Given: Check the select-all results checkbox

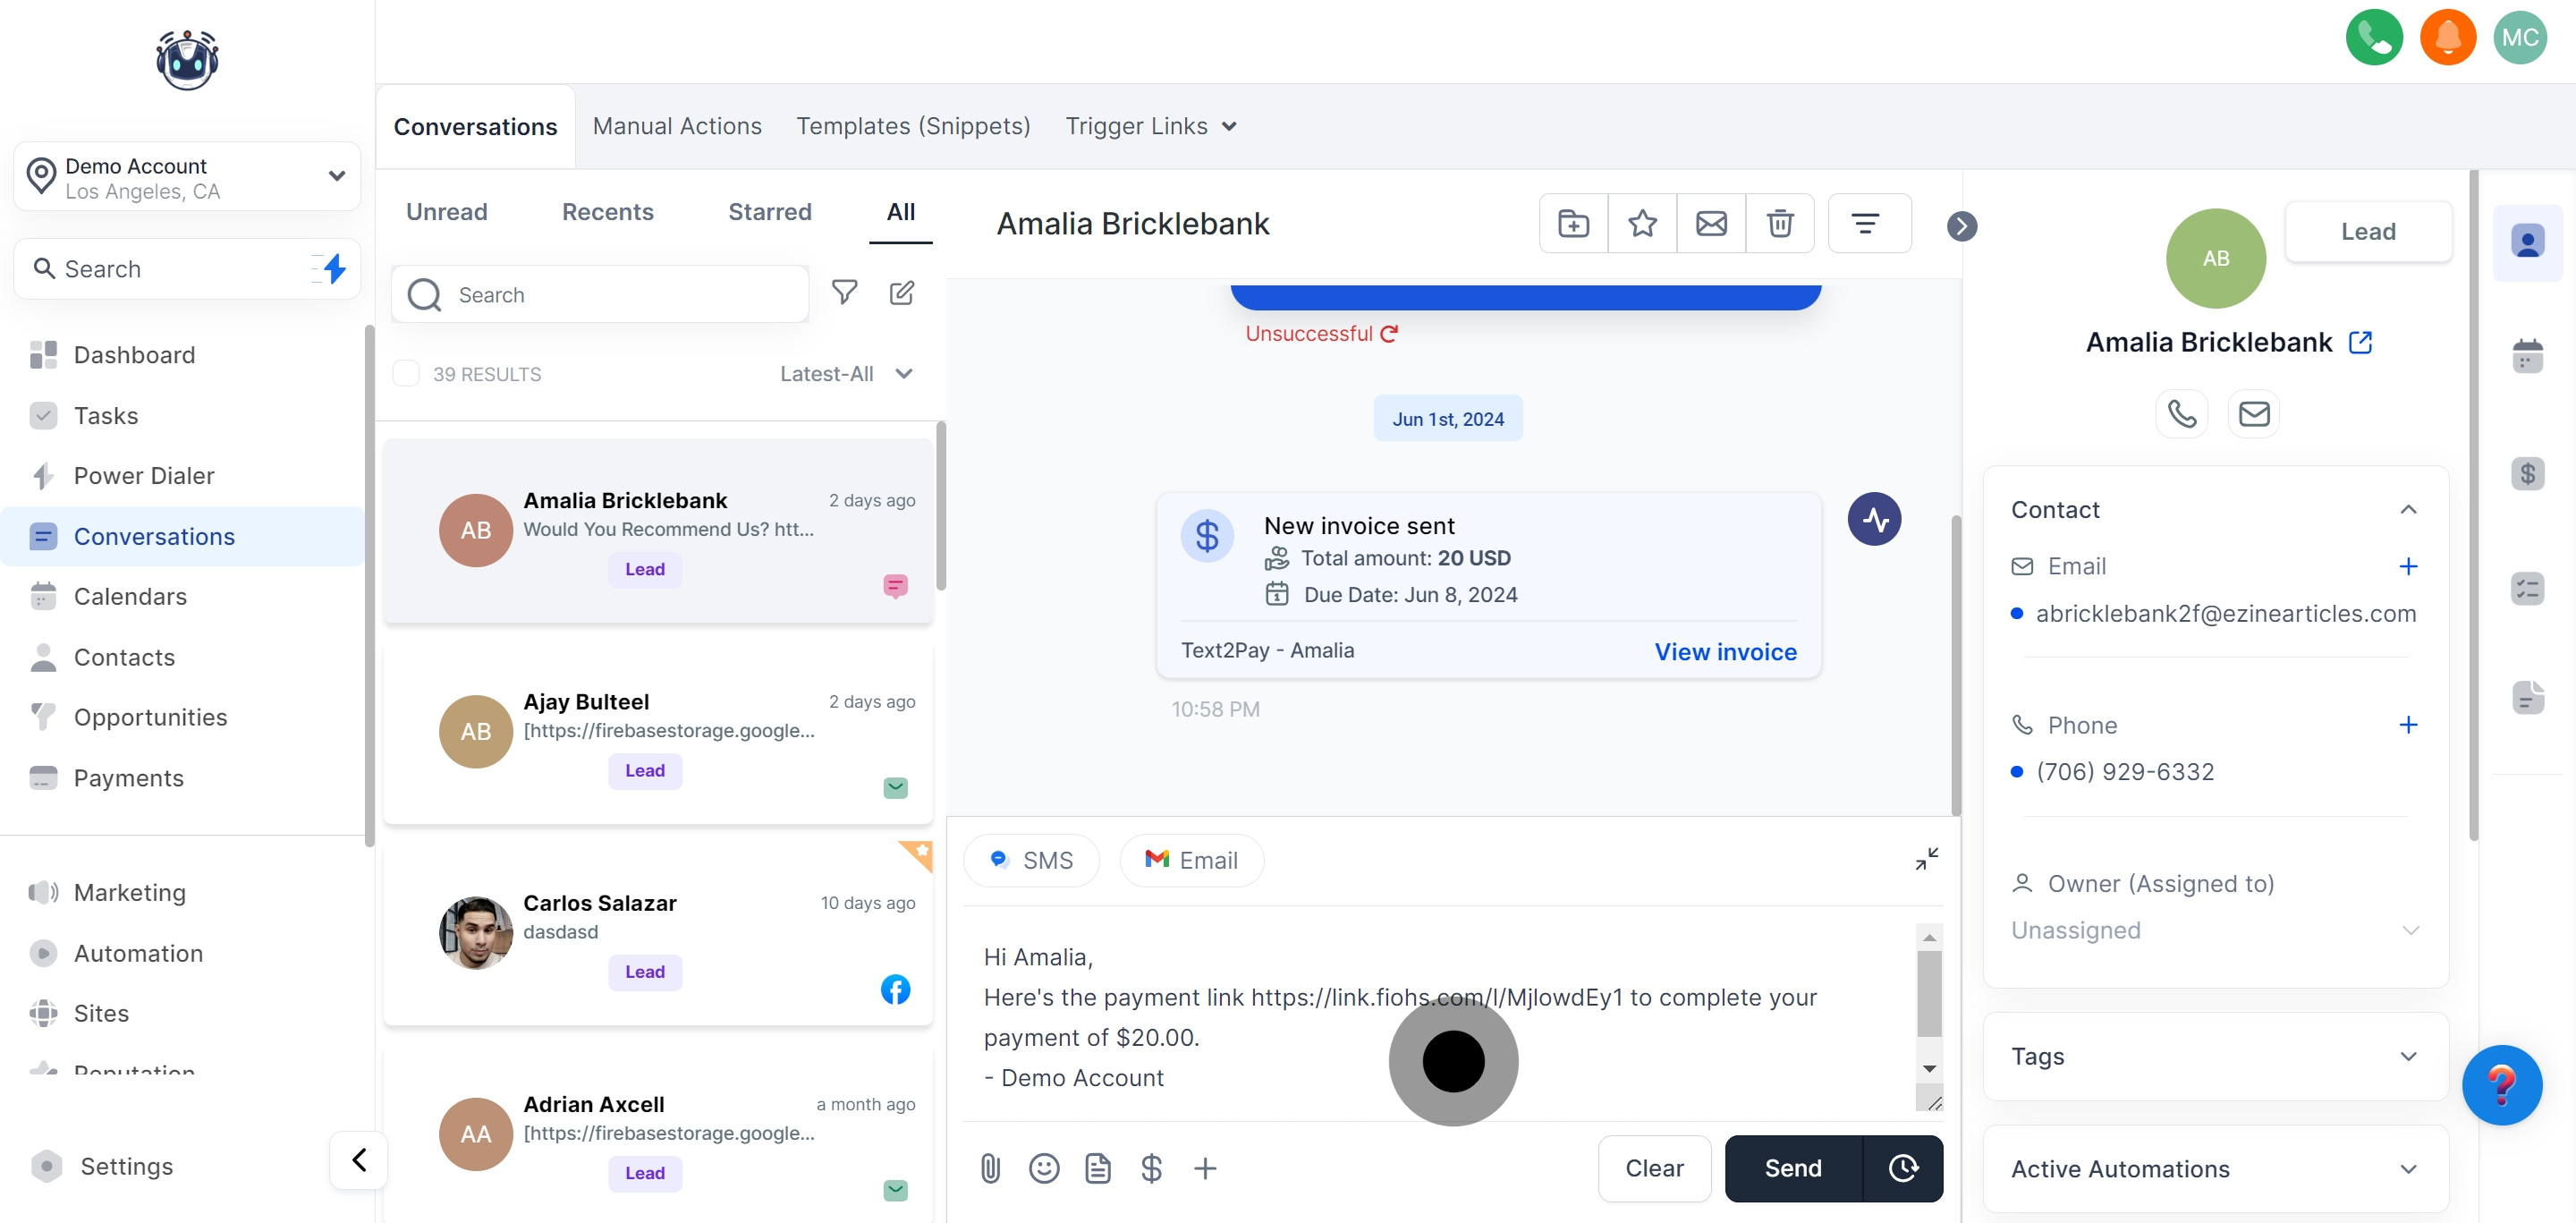Looking at the screenshot, I should tap(406, 373).
